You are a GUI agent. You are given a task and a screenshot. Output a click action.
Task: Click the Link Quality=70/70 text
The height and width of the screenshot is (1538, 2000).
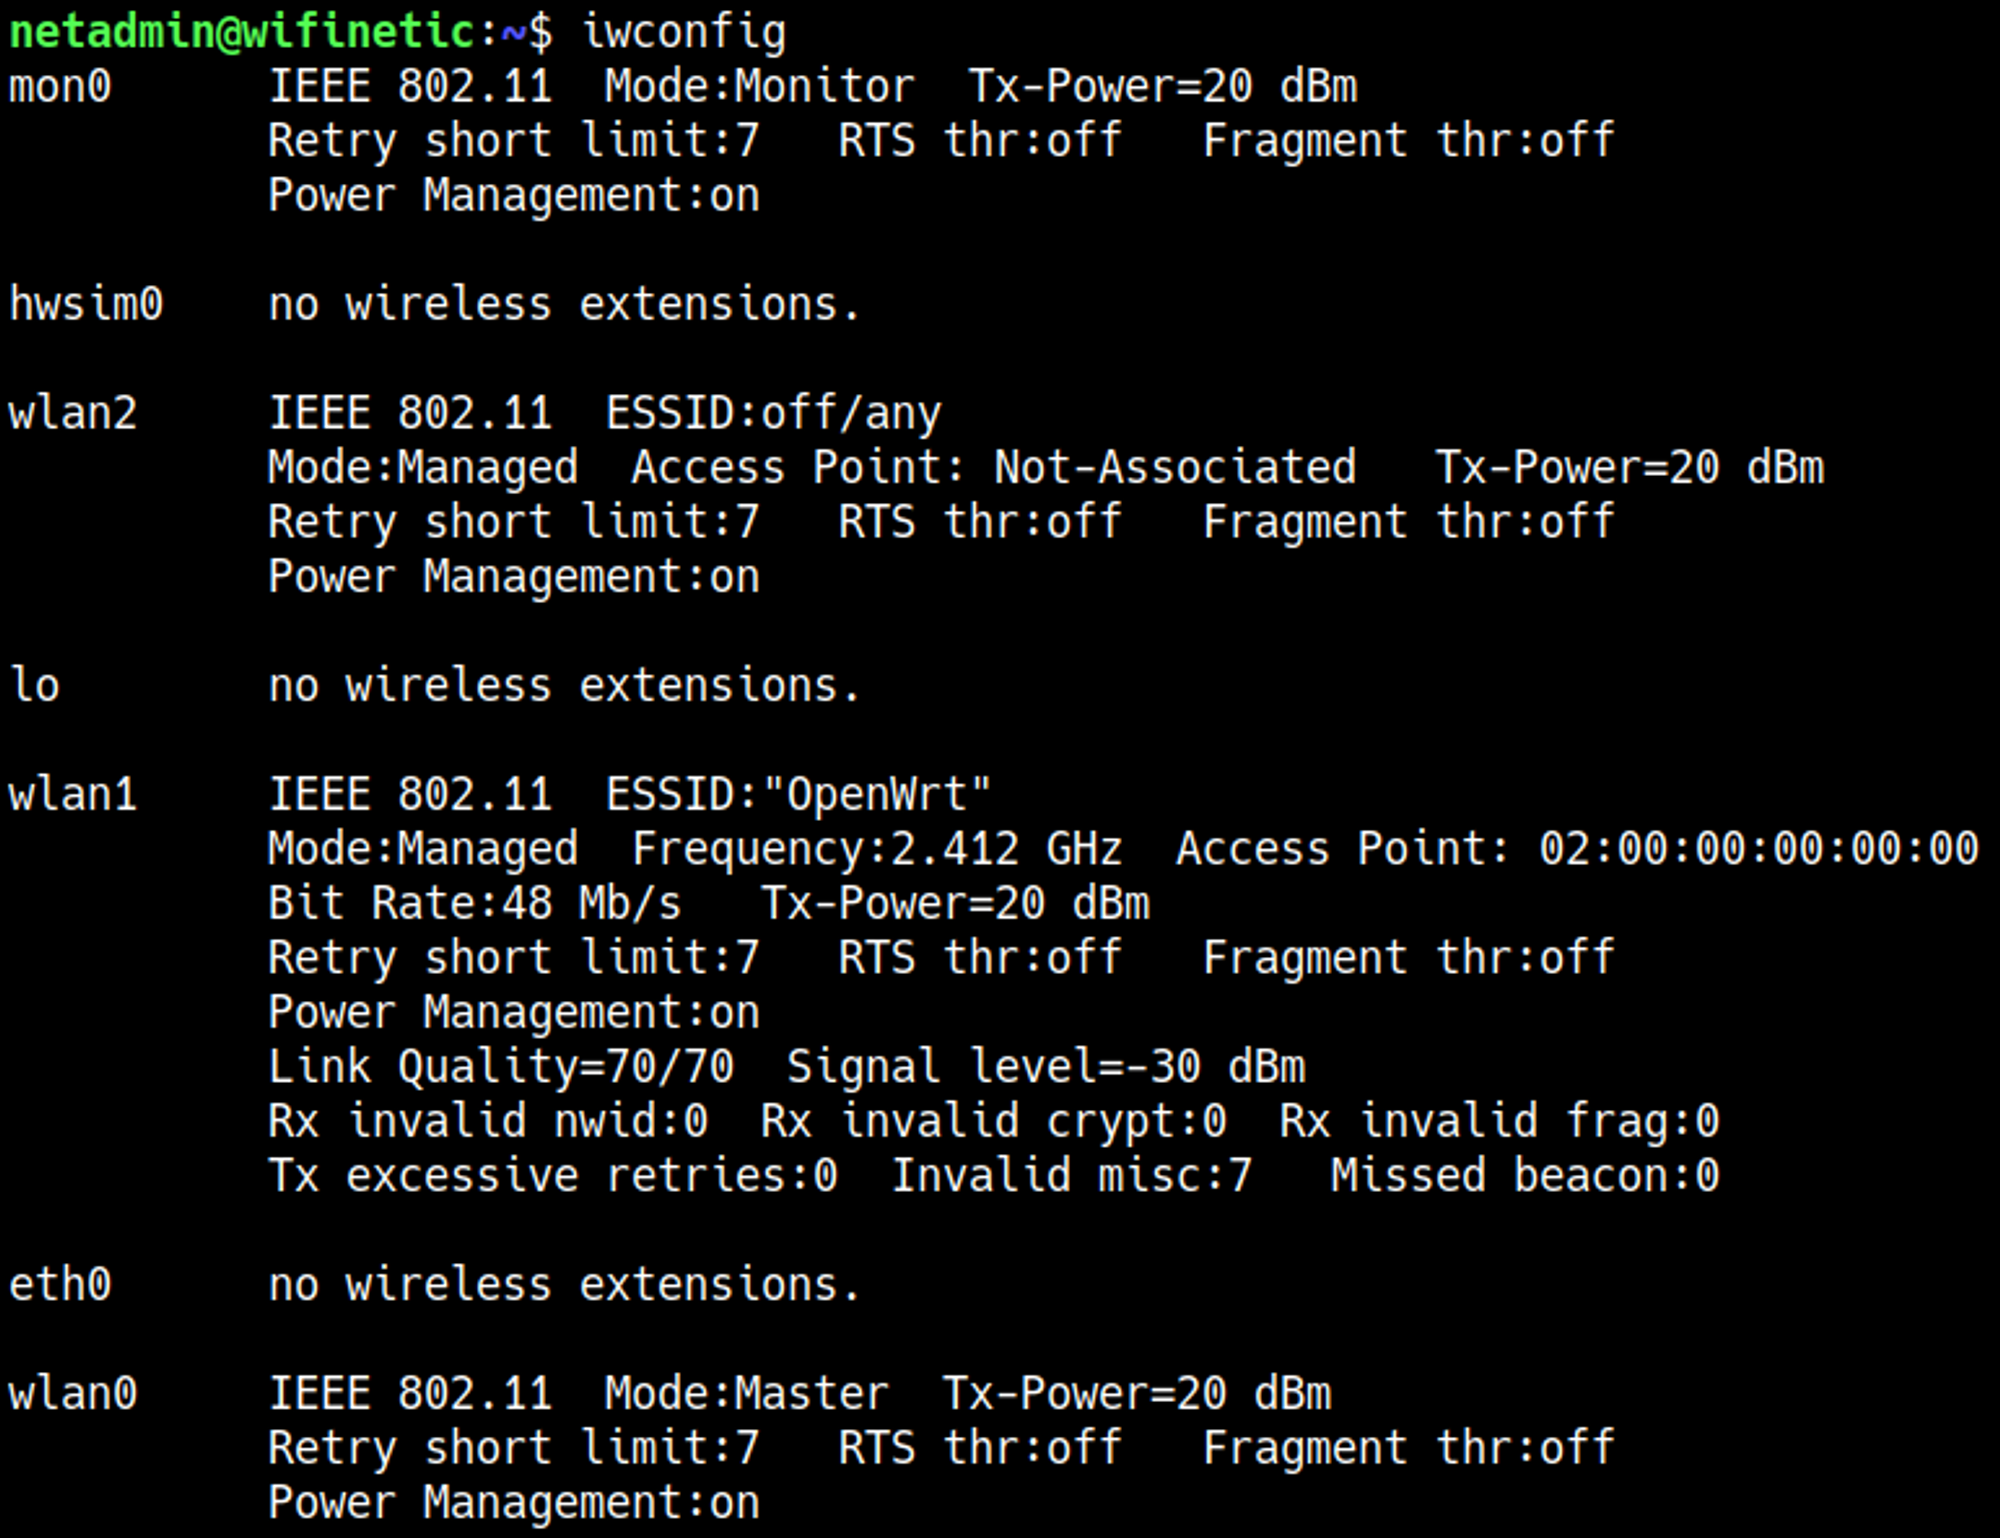pos(501,1067)
